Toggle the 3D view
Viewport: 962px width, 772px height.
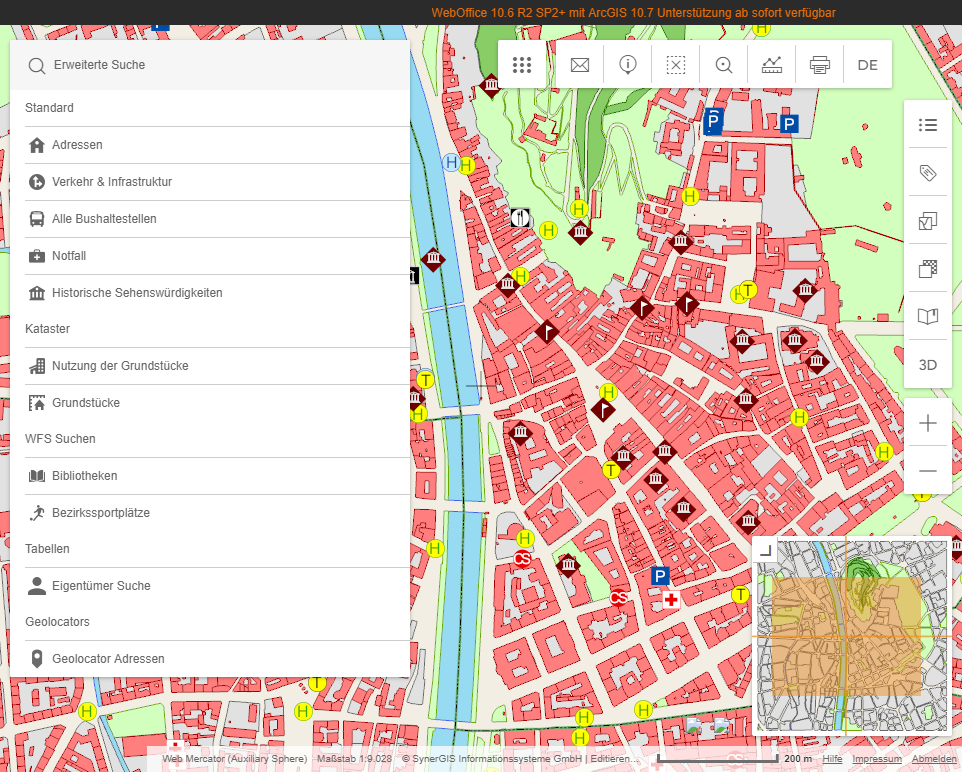pos(928,365)
